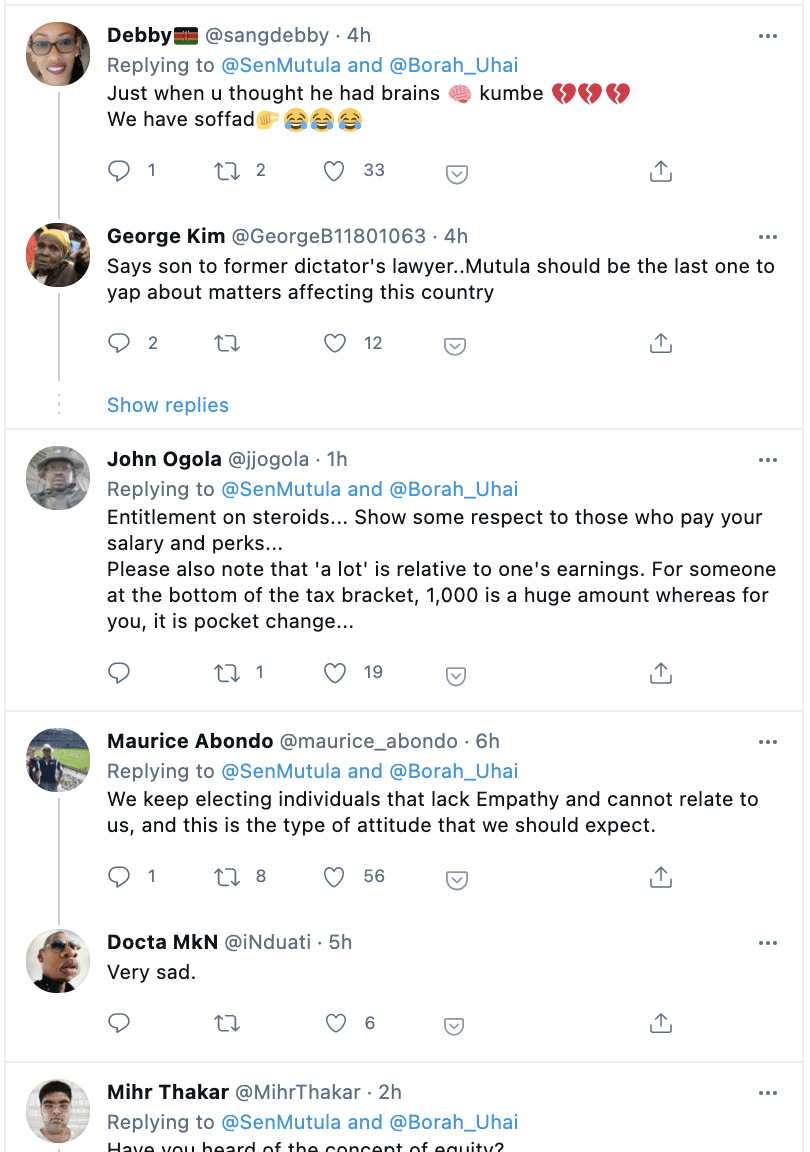Open more options on Mihr Thakar's tweet
Screen dimensions: 810x1152
coord(768,1093)
